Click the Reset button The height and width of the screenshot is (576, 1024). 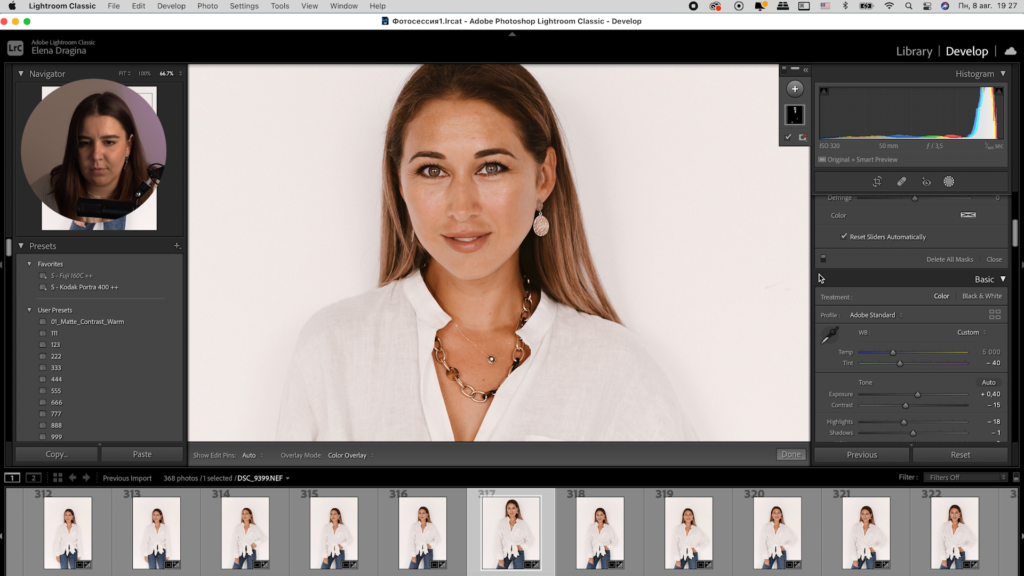pyautogui.click(x=960, y=454)
